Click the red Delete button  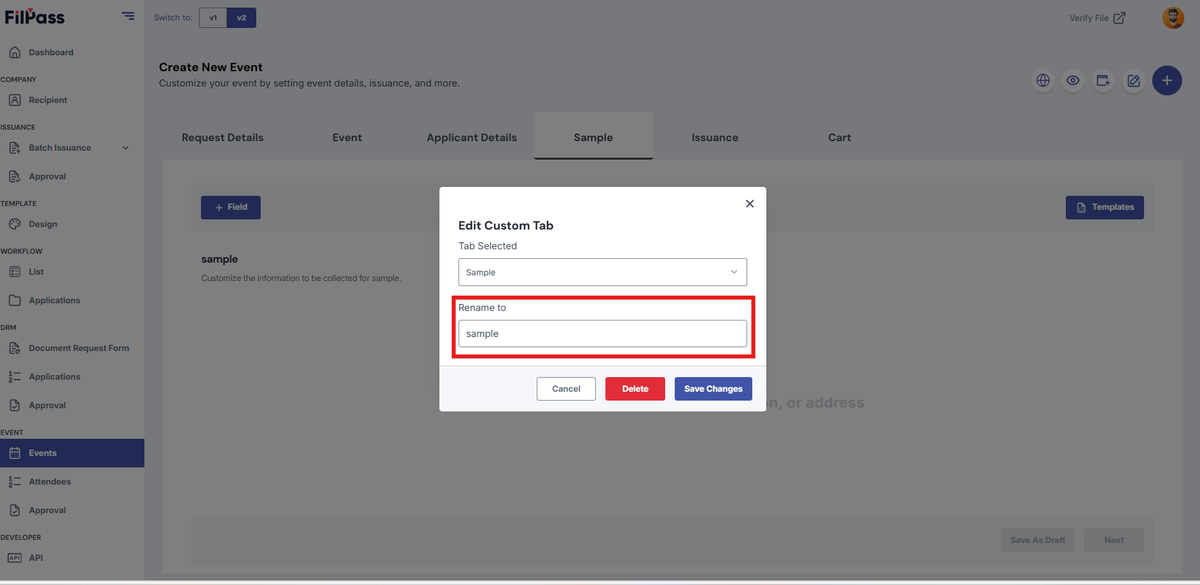[635, 389]
